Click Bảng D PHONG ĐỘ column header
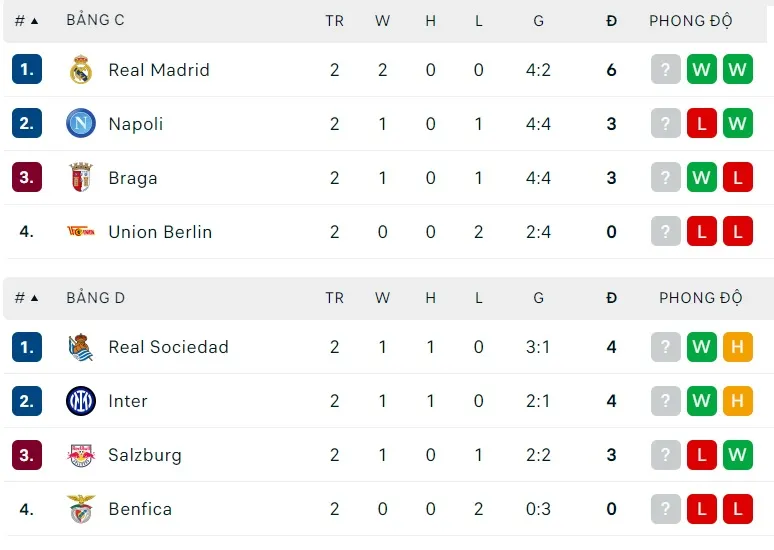This screenshot has height=550, width=774. click(700, 298)
